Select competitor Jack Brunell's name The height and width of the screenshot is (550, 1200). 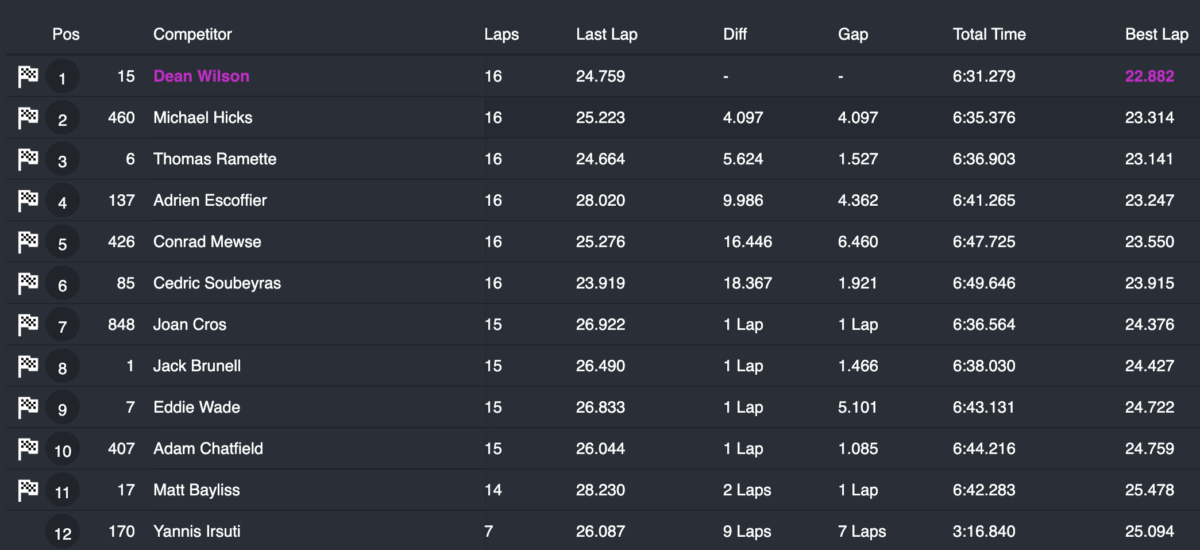pos(196,366)
